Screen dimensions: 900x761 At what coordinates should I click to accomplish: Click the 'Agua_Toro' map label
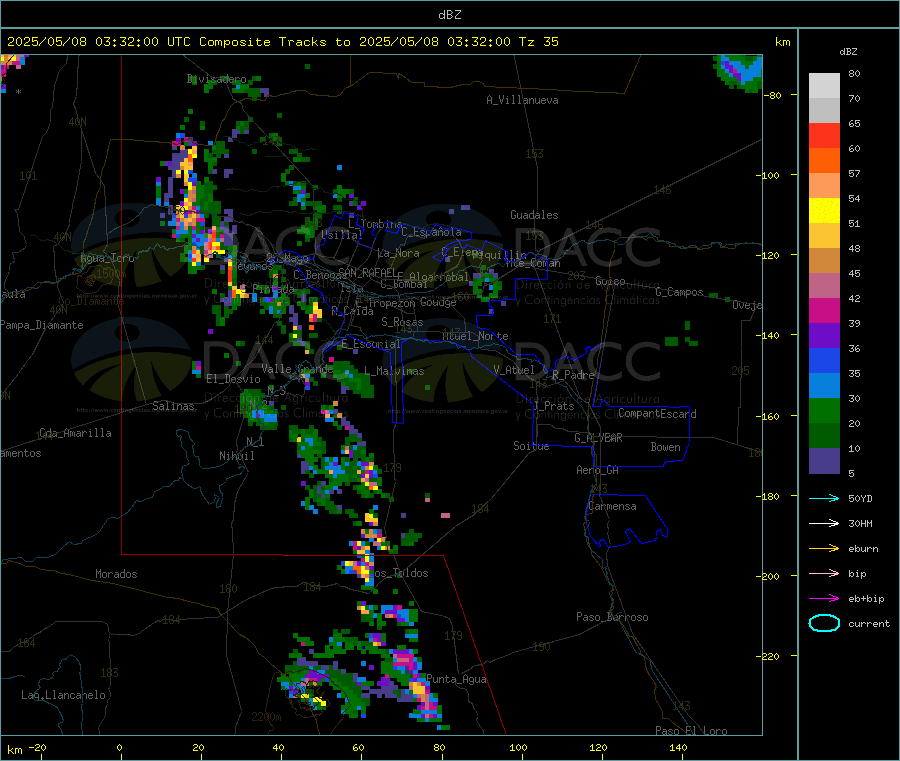(x=107, y=258)
